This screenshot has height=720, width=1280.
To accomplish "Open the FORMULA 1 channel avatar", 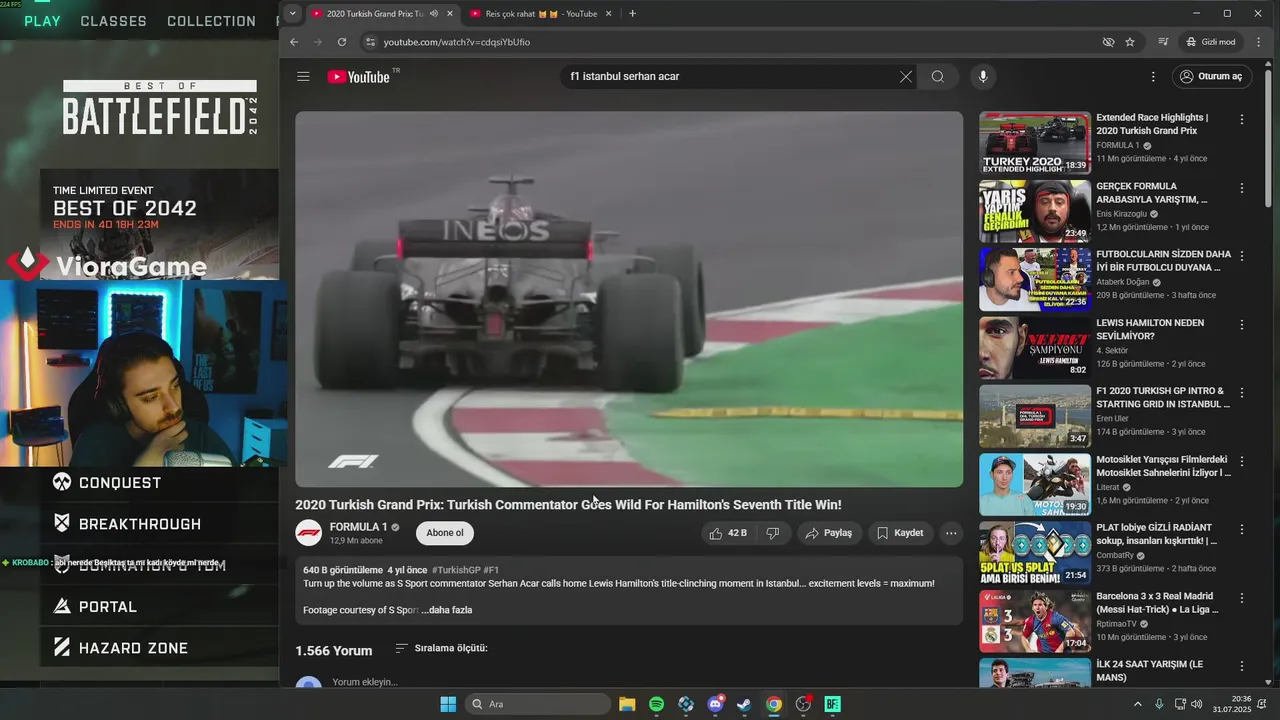I will pos(308,532).
